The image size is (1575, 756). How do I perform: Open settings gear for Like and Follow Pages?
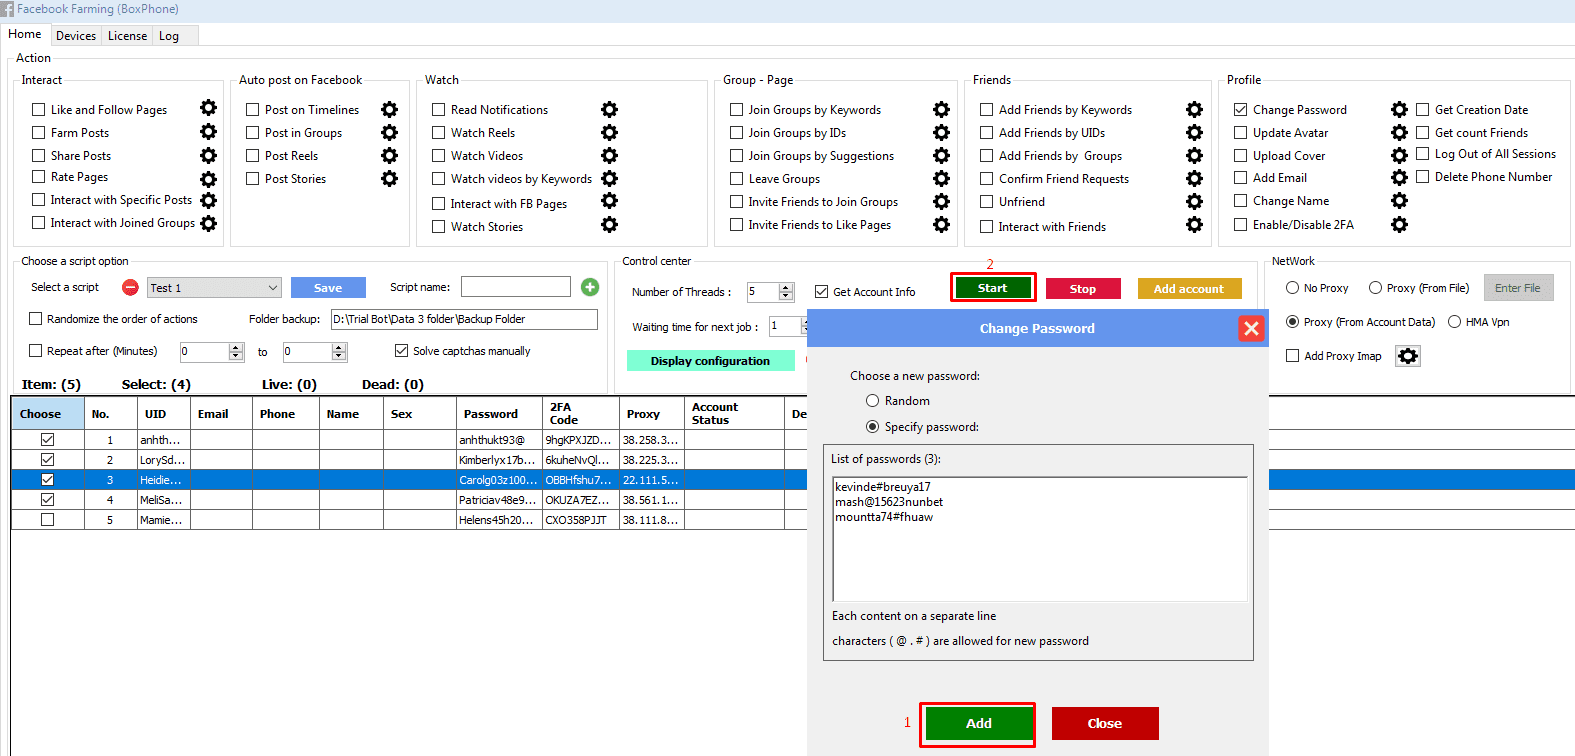208,108
